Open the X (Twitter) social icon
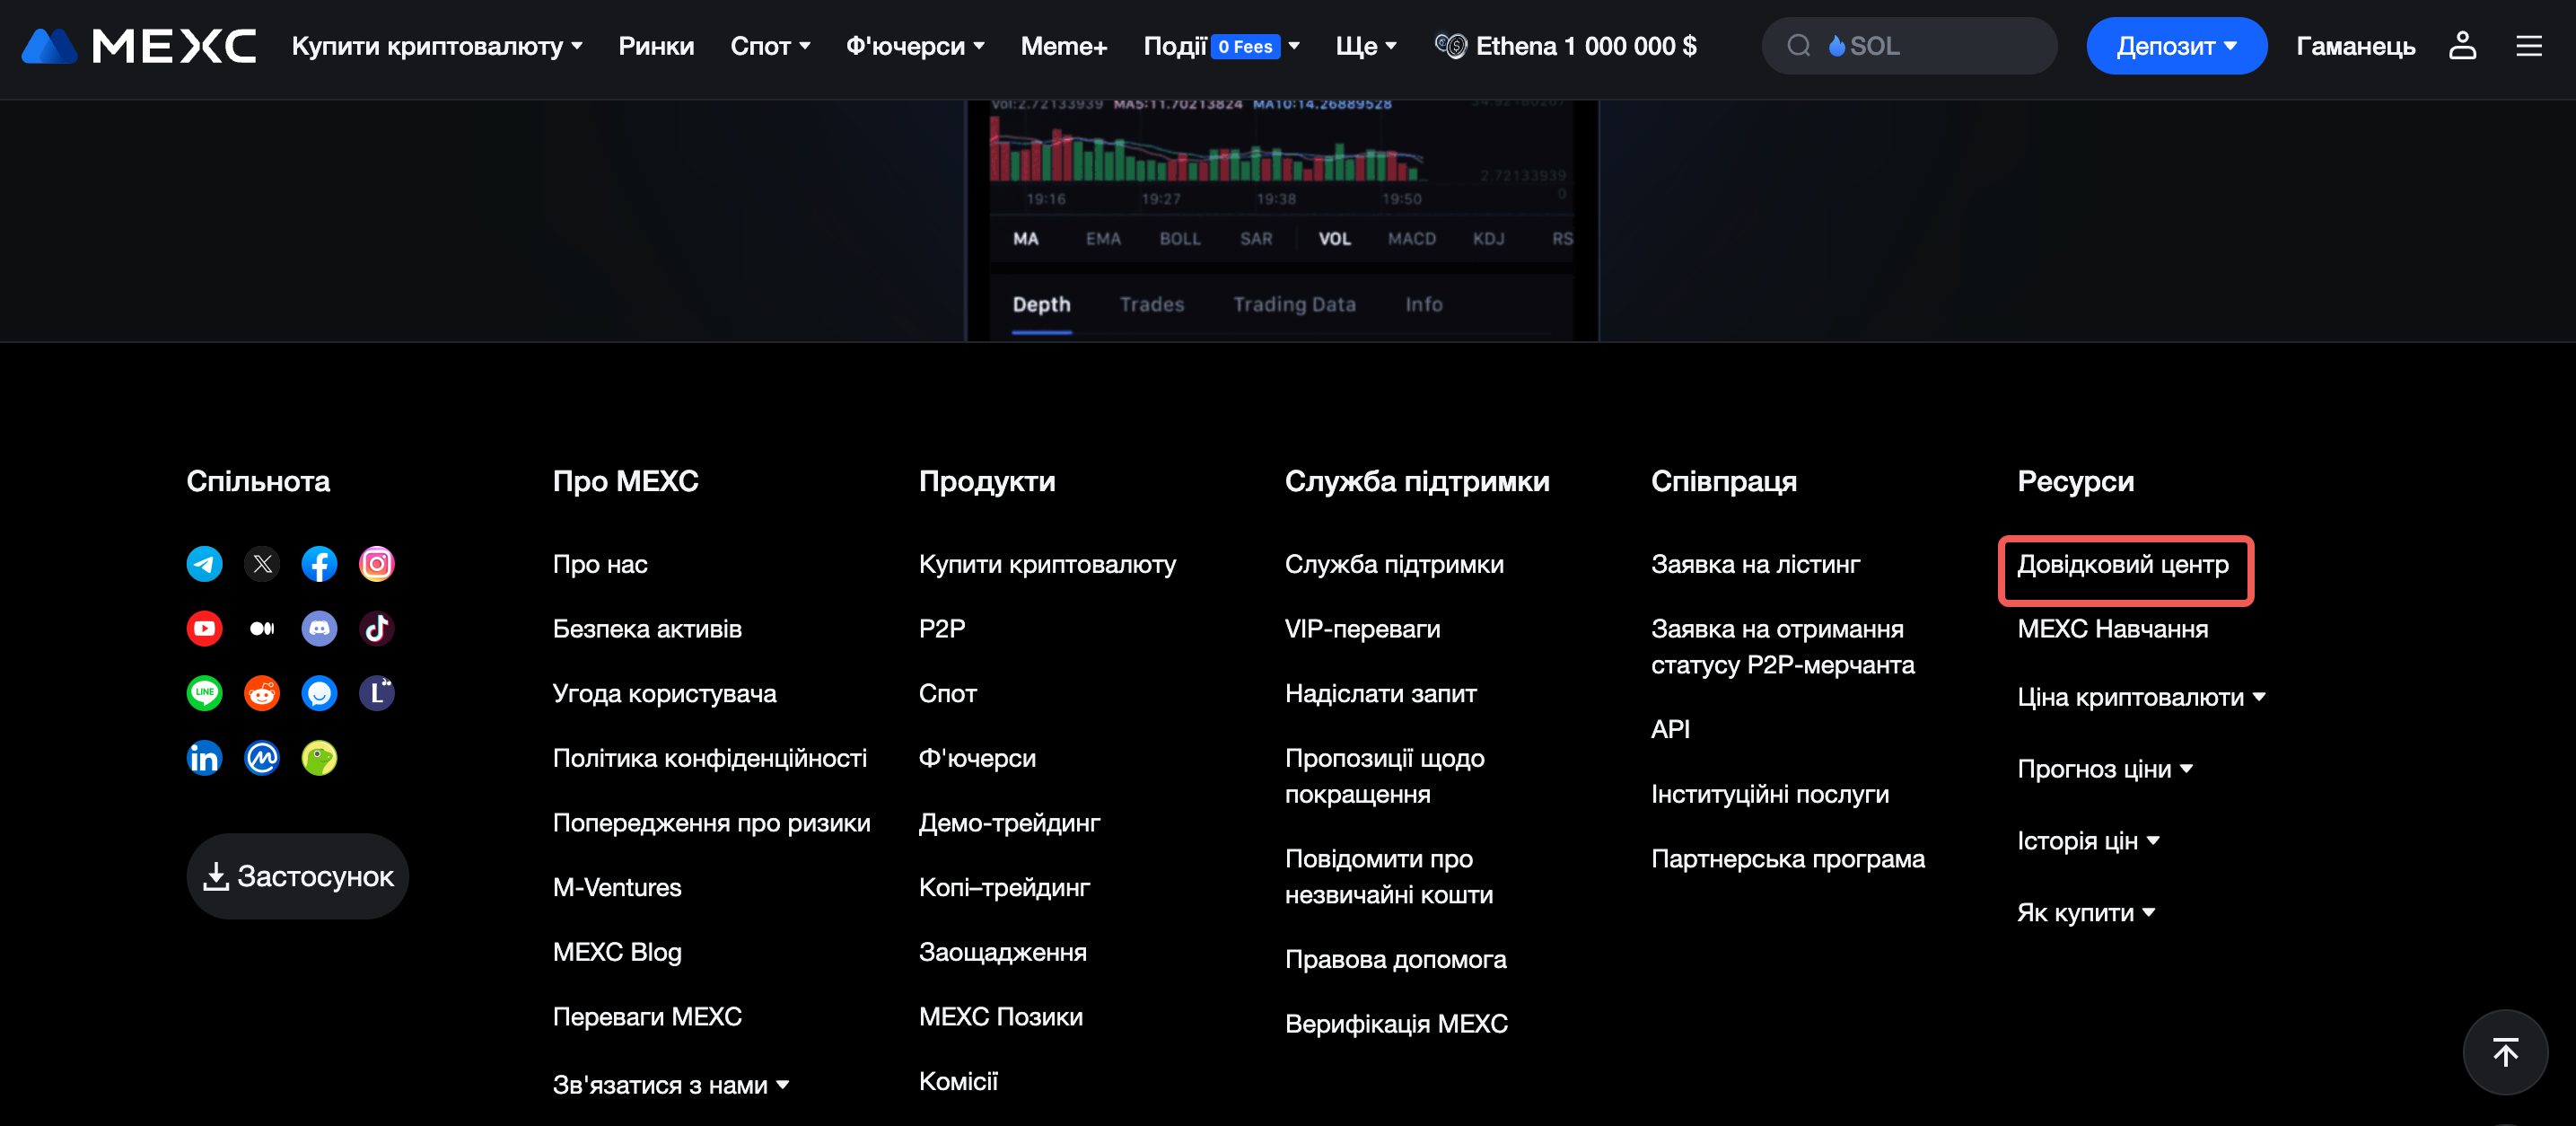 (x=262, y=564)
